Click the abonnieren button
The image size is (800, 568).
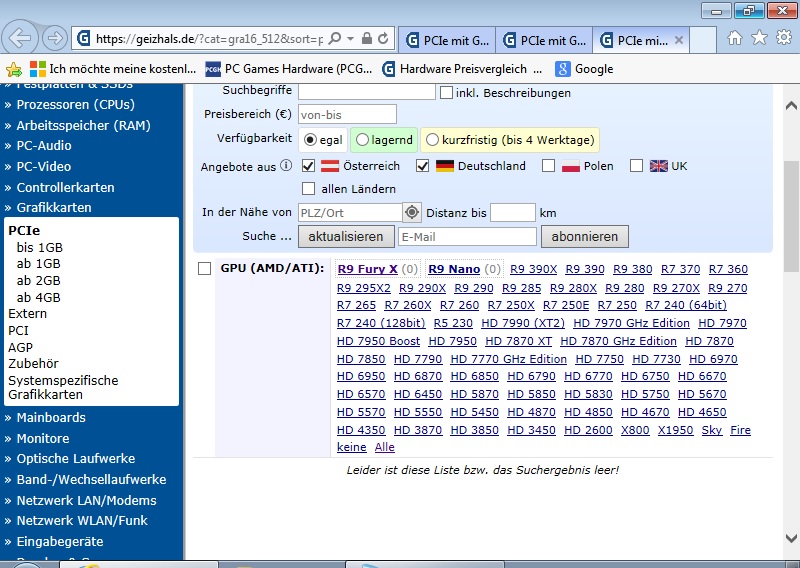(585, 237)
